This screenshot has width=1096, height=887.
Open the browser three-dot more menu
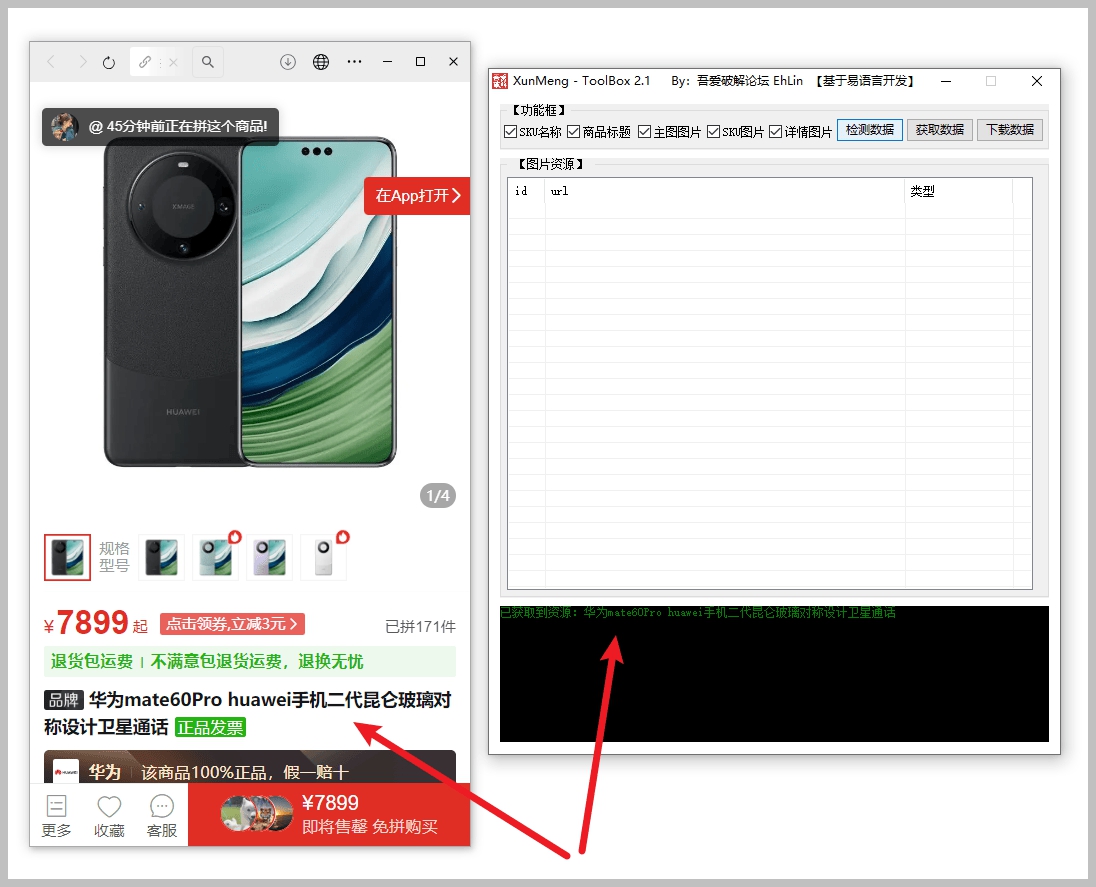tap(354, 62)
